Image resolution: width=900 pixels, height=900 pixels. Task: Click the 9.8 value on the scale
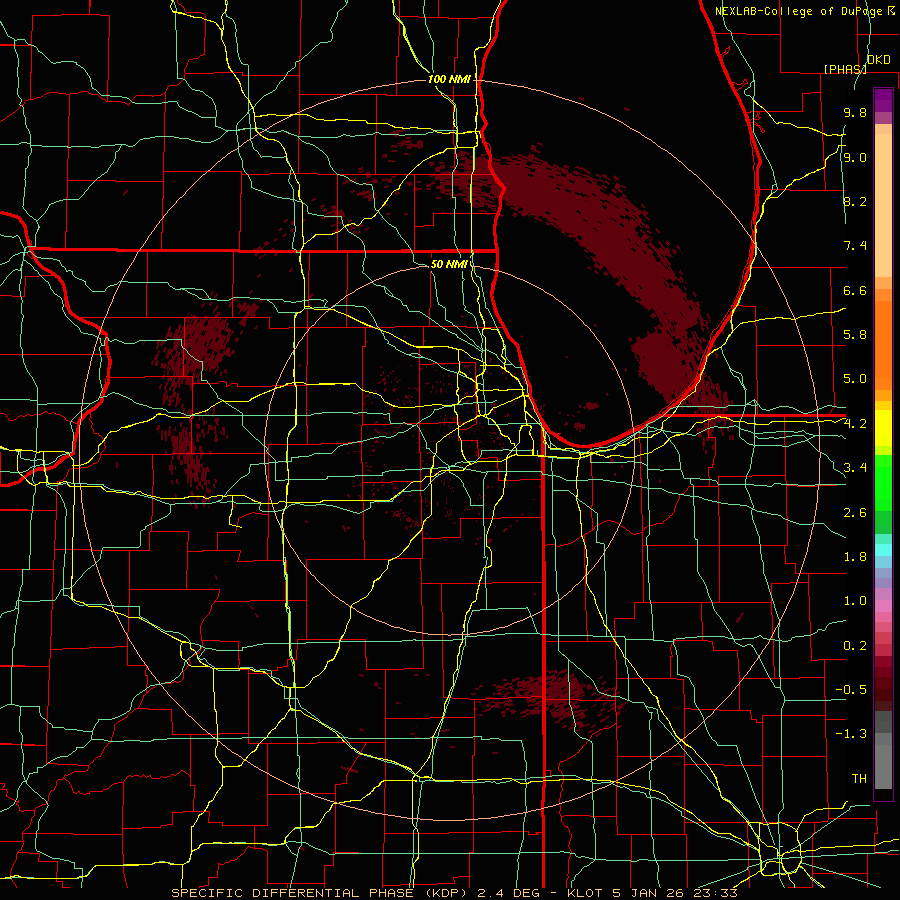pyautogui.click(x=855, y=112)
